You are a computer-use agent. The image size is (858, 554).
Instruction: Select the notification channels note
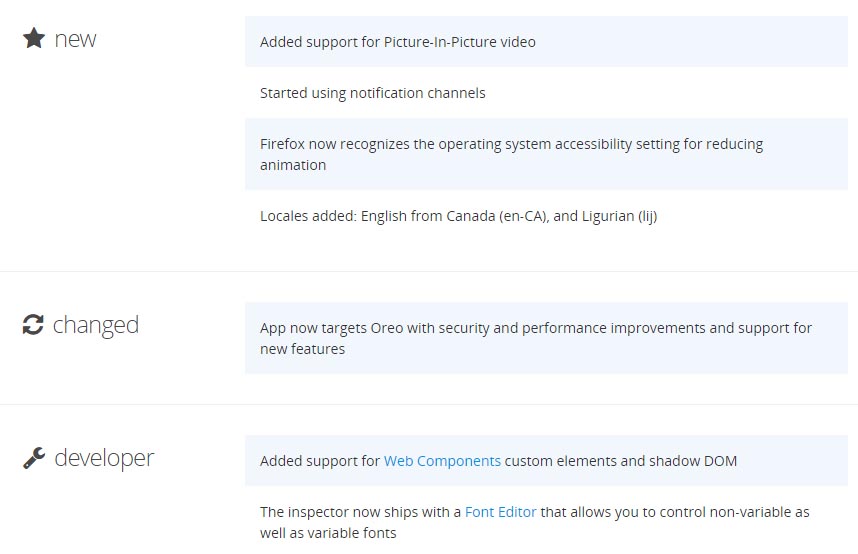click(546, 93)
